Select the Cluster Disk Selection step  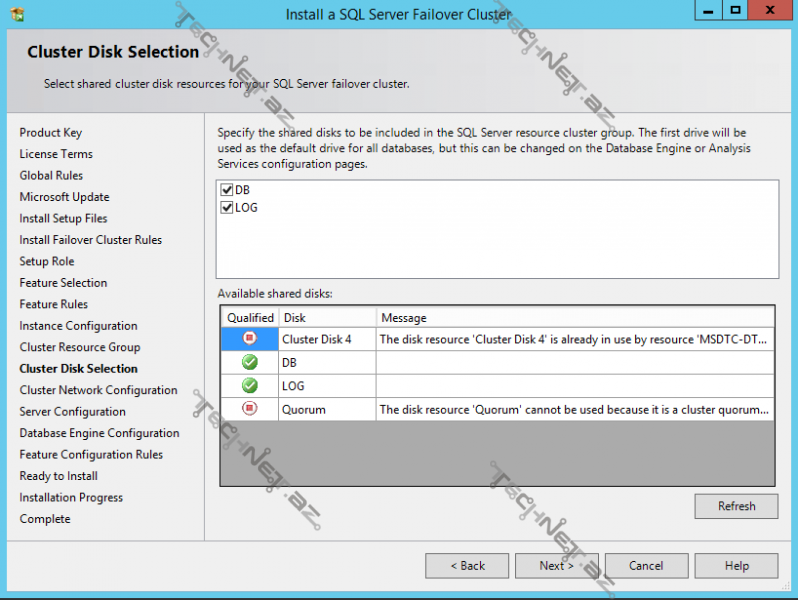tap(78, 369)
